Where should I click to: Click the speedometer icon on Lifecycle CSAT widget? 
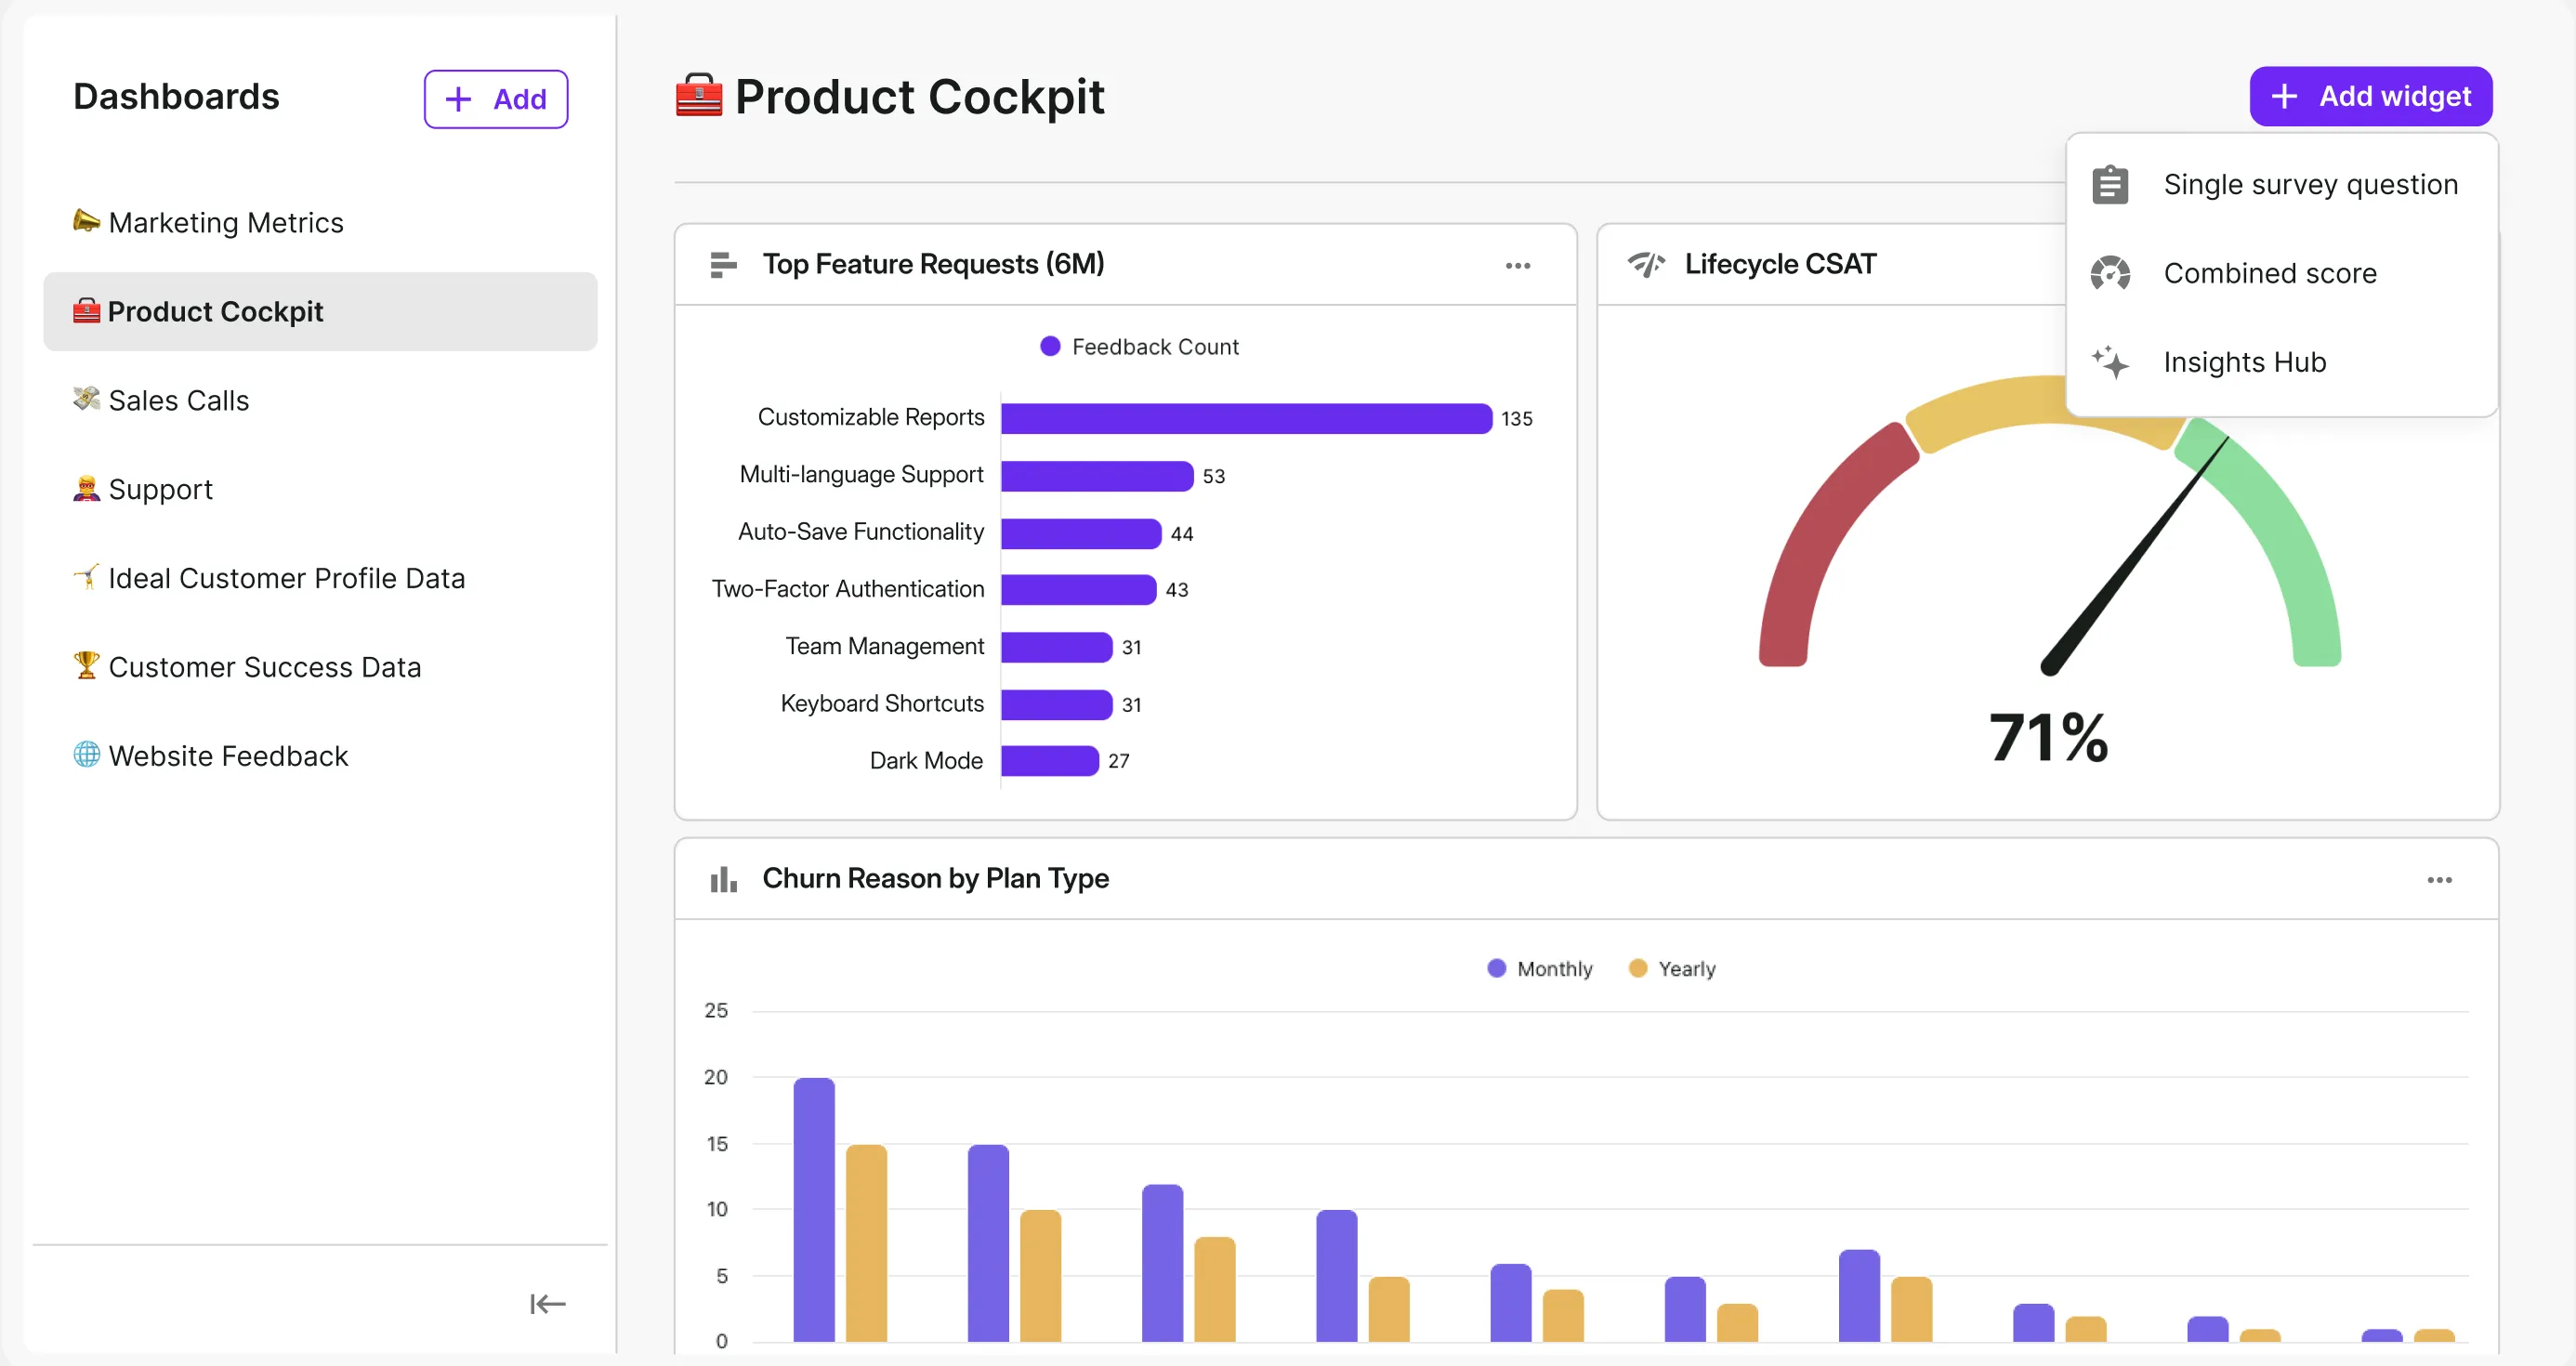coord(1646,264)
